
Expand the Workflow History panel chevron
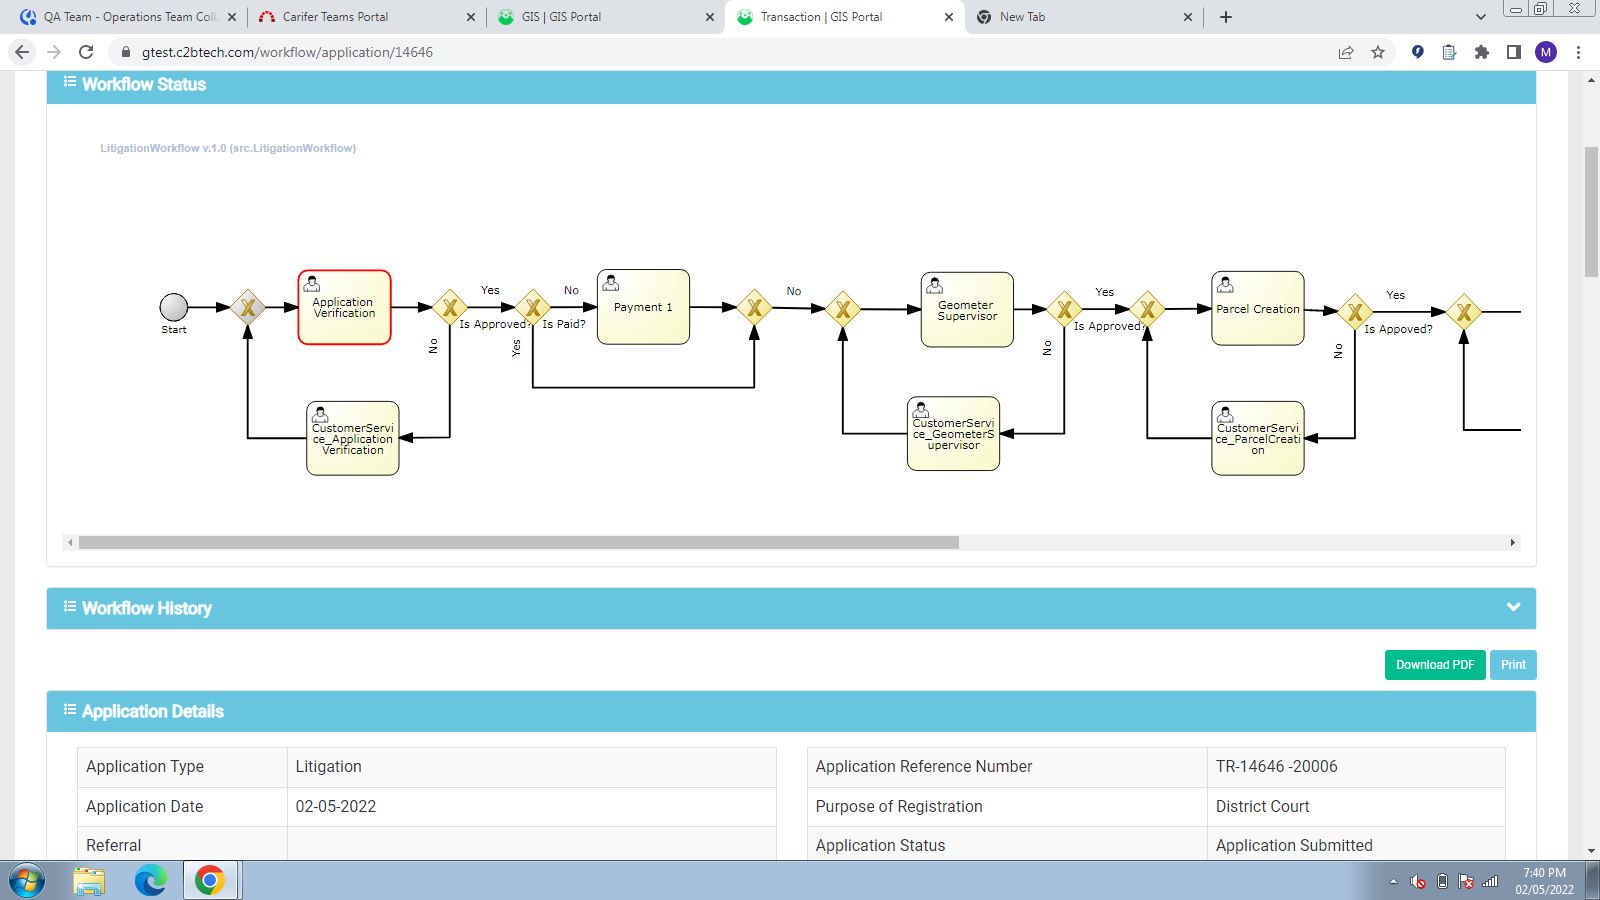click(x=1513, y=607)
